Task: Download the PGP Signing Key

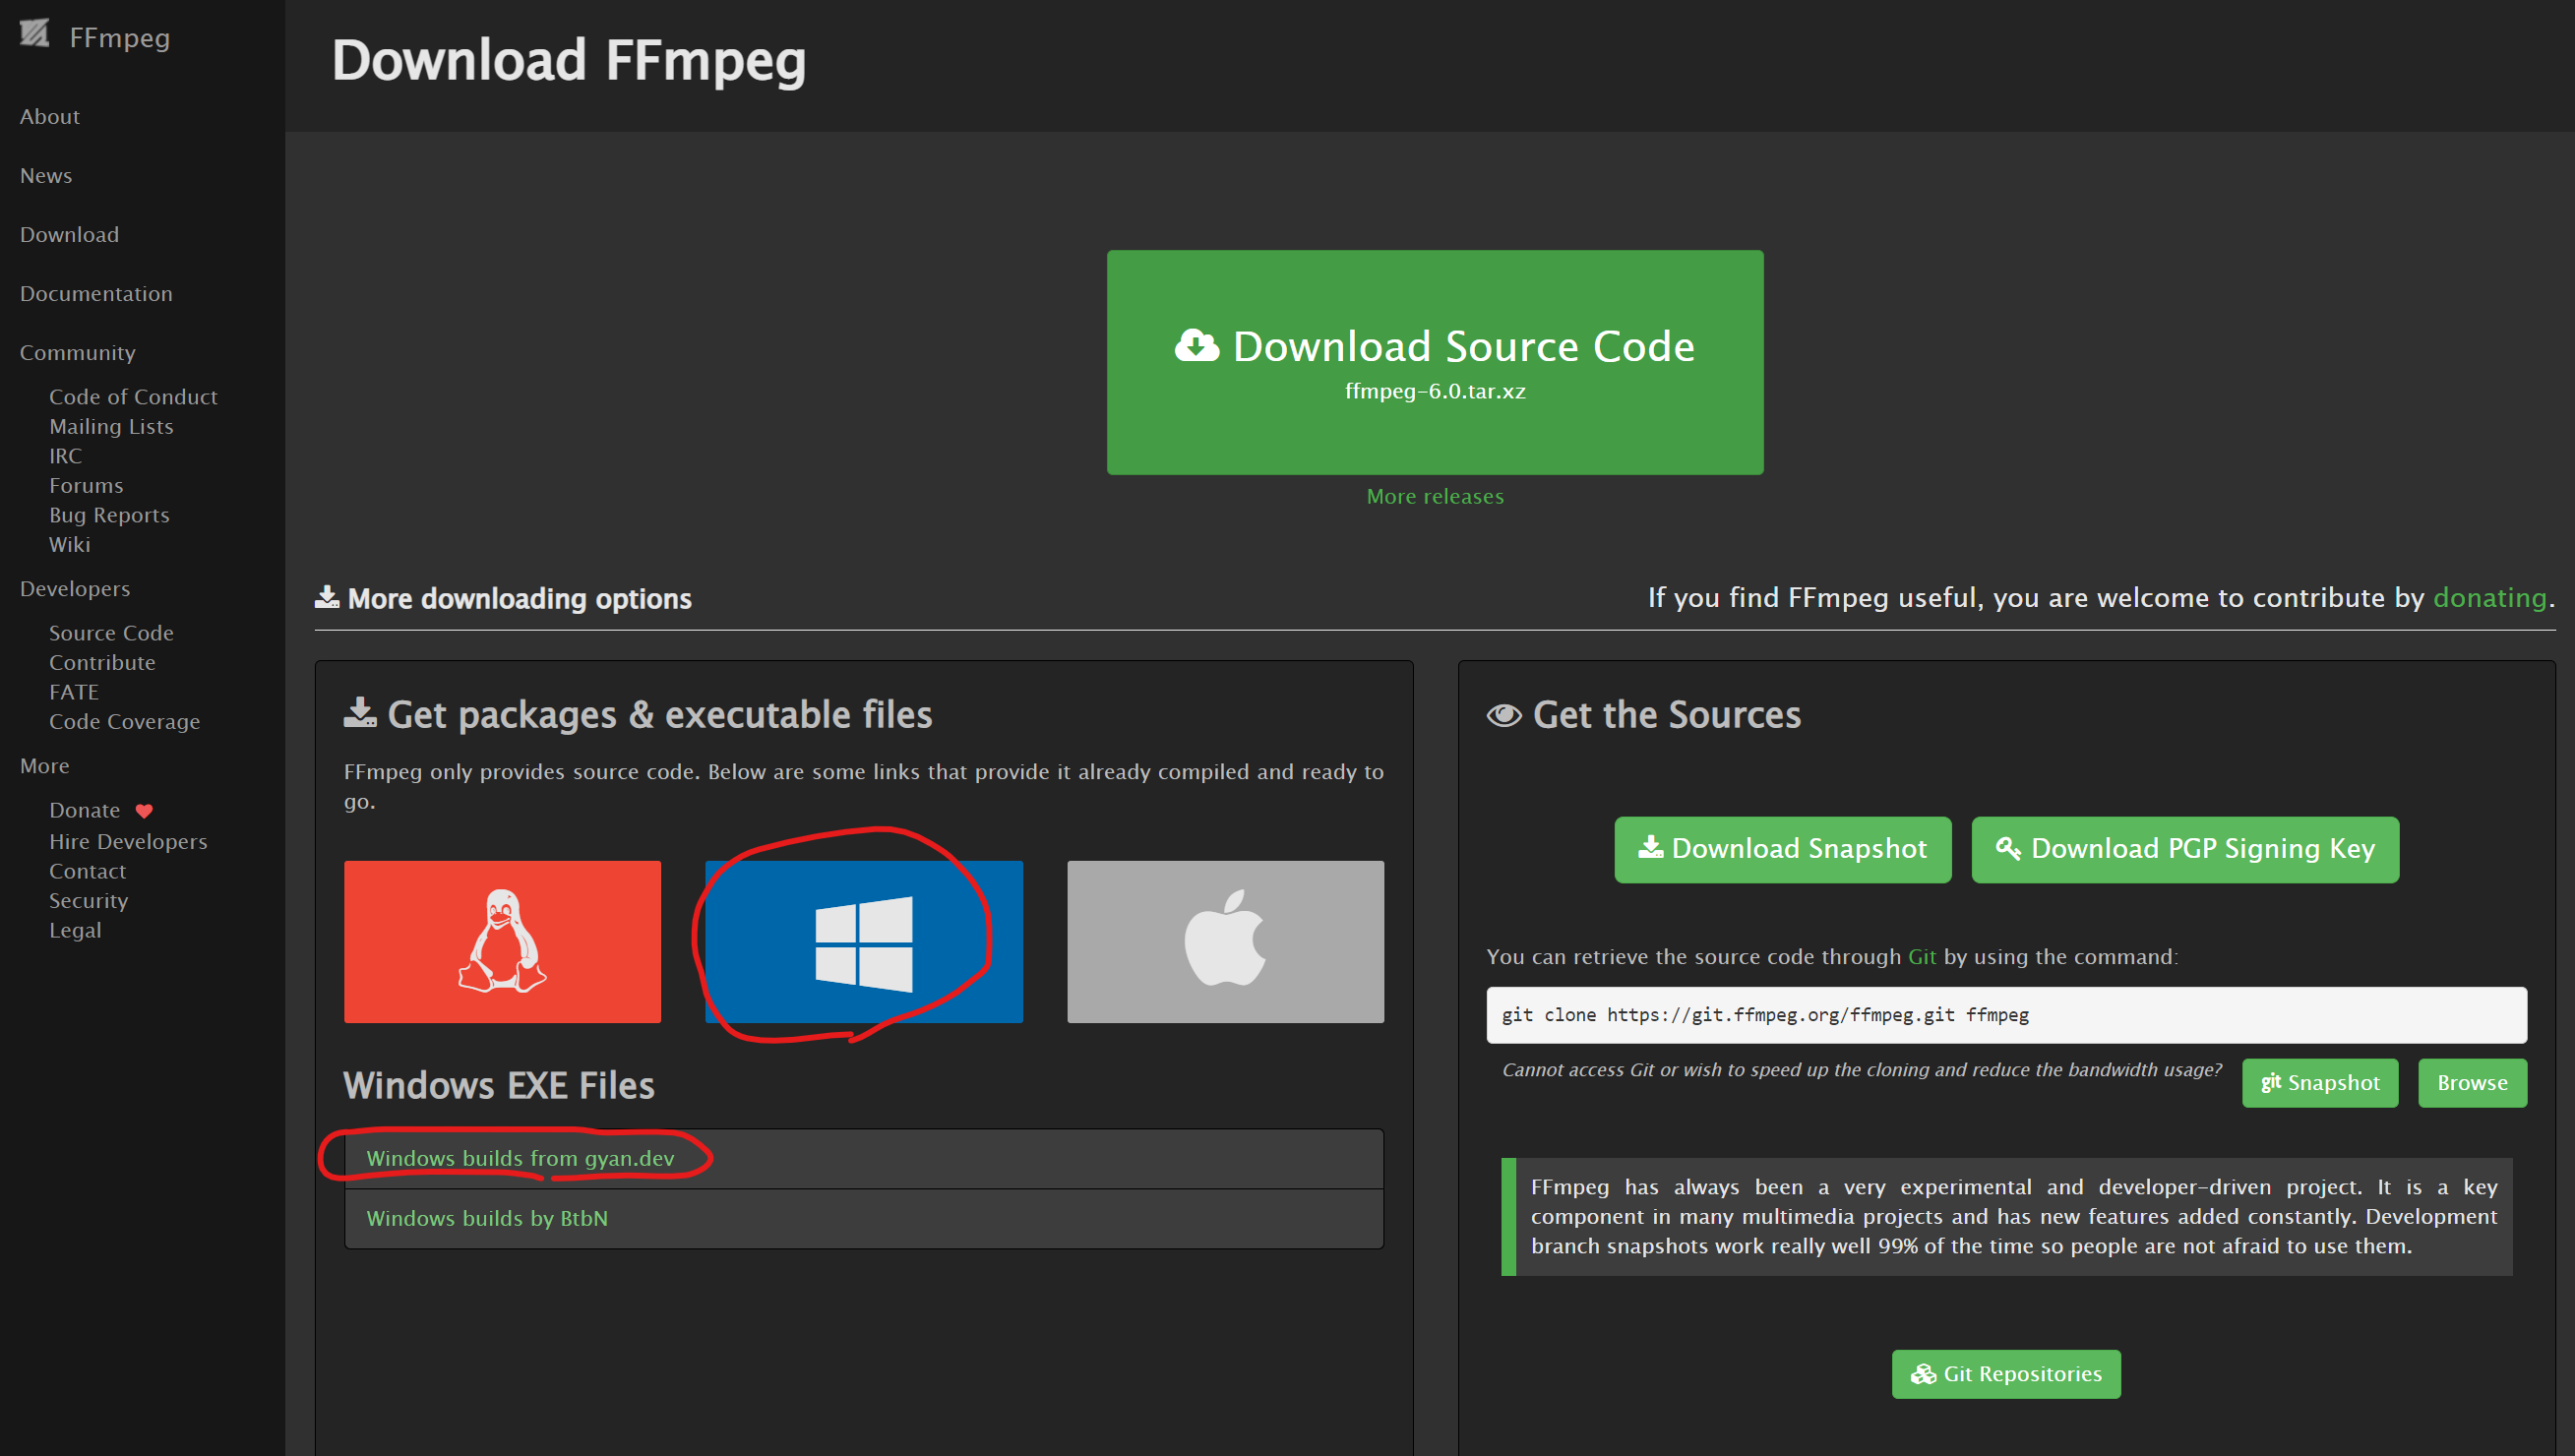Action: click(2184, 849)
